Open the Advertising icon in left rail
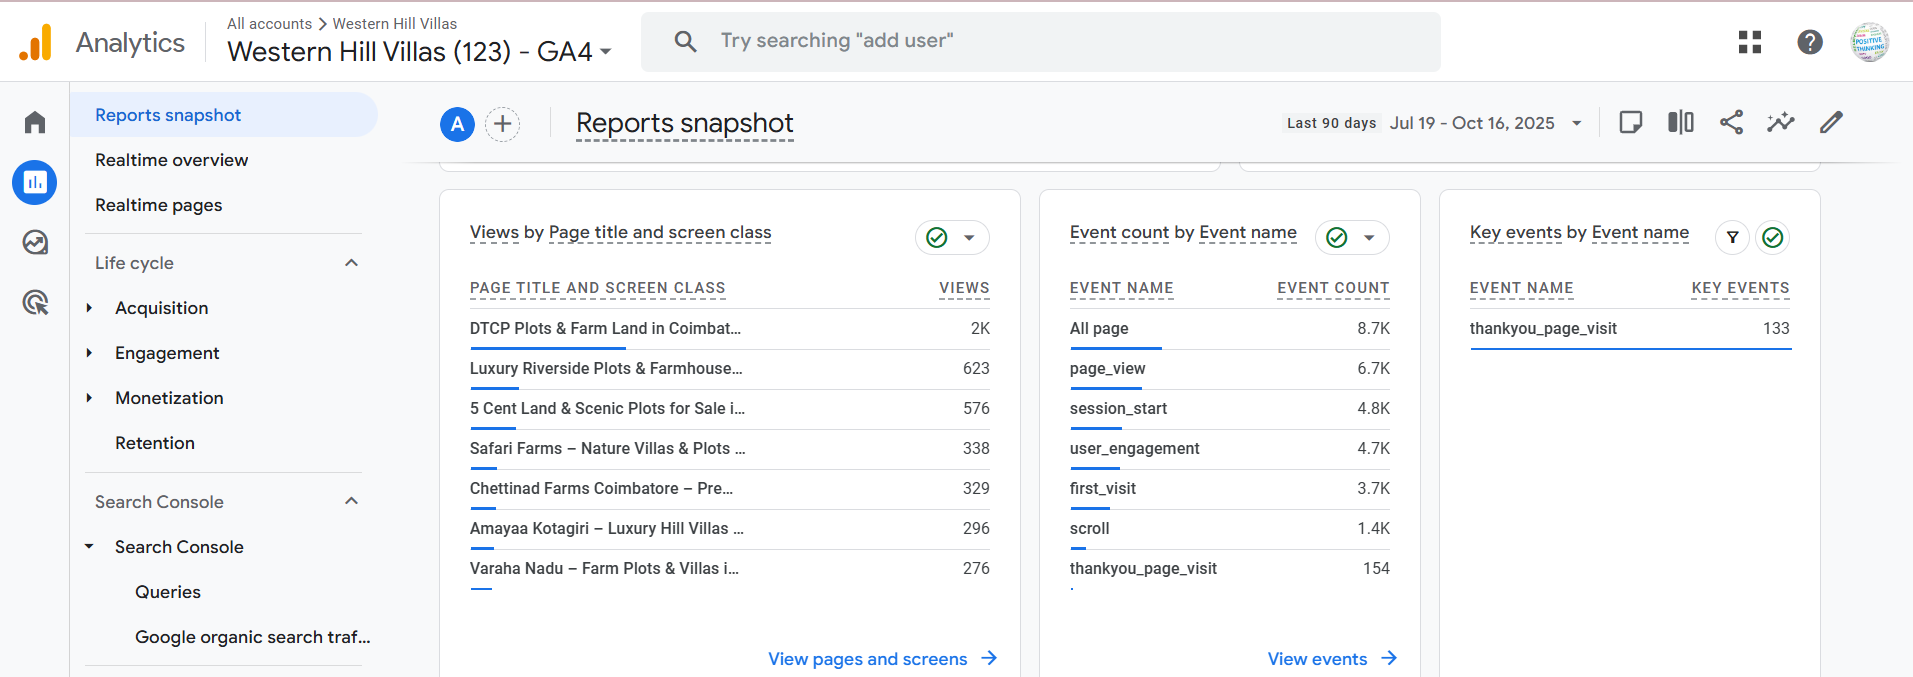 tap(35, 302)
